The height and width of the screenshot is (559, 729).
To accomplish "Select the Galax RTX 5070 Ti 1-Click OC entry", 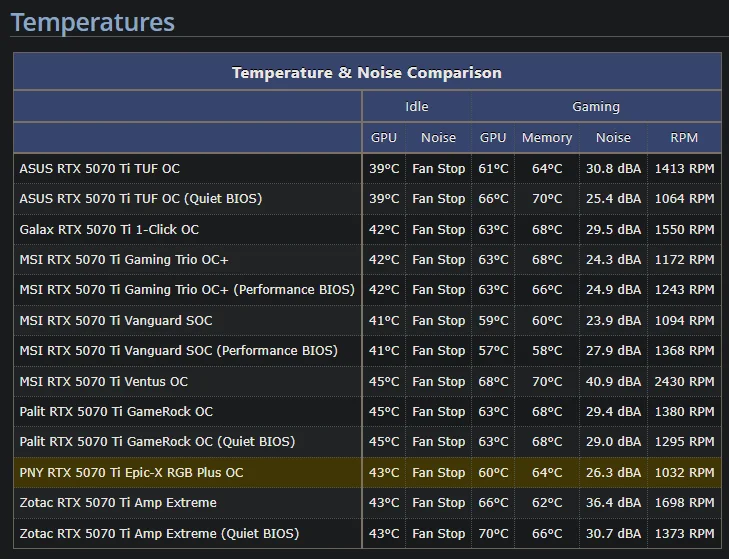I will click(x=109, y=230).
